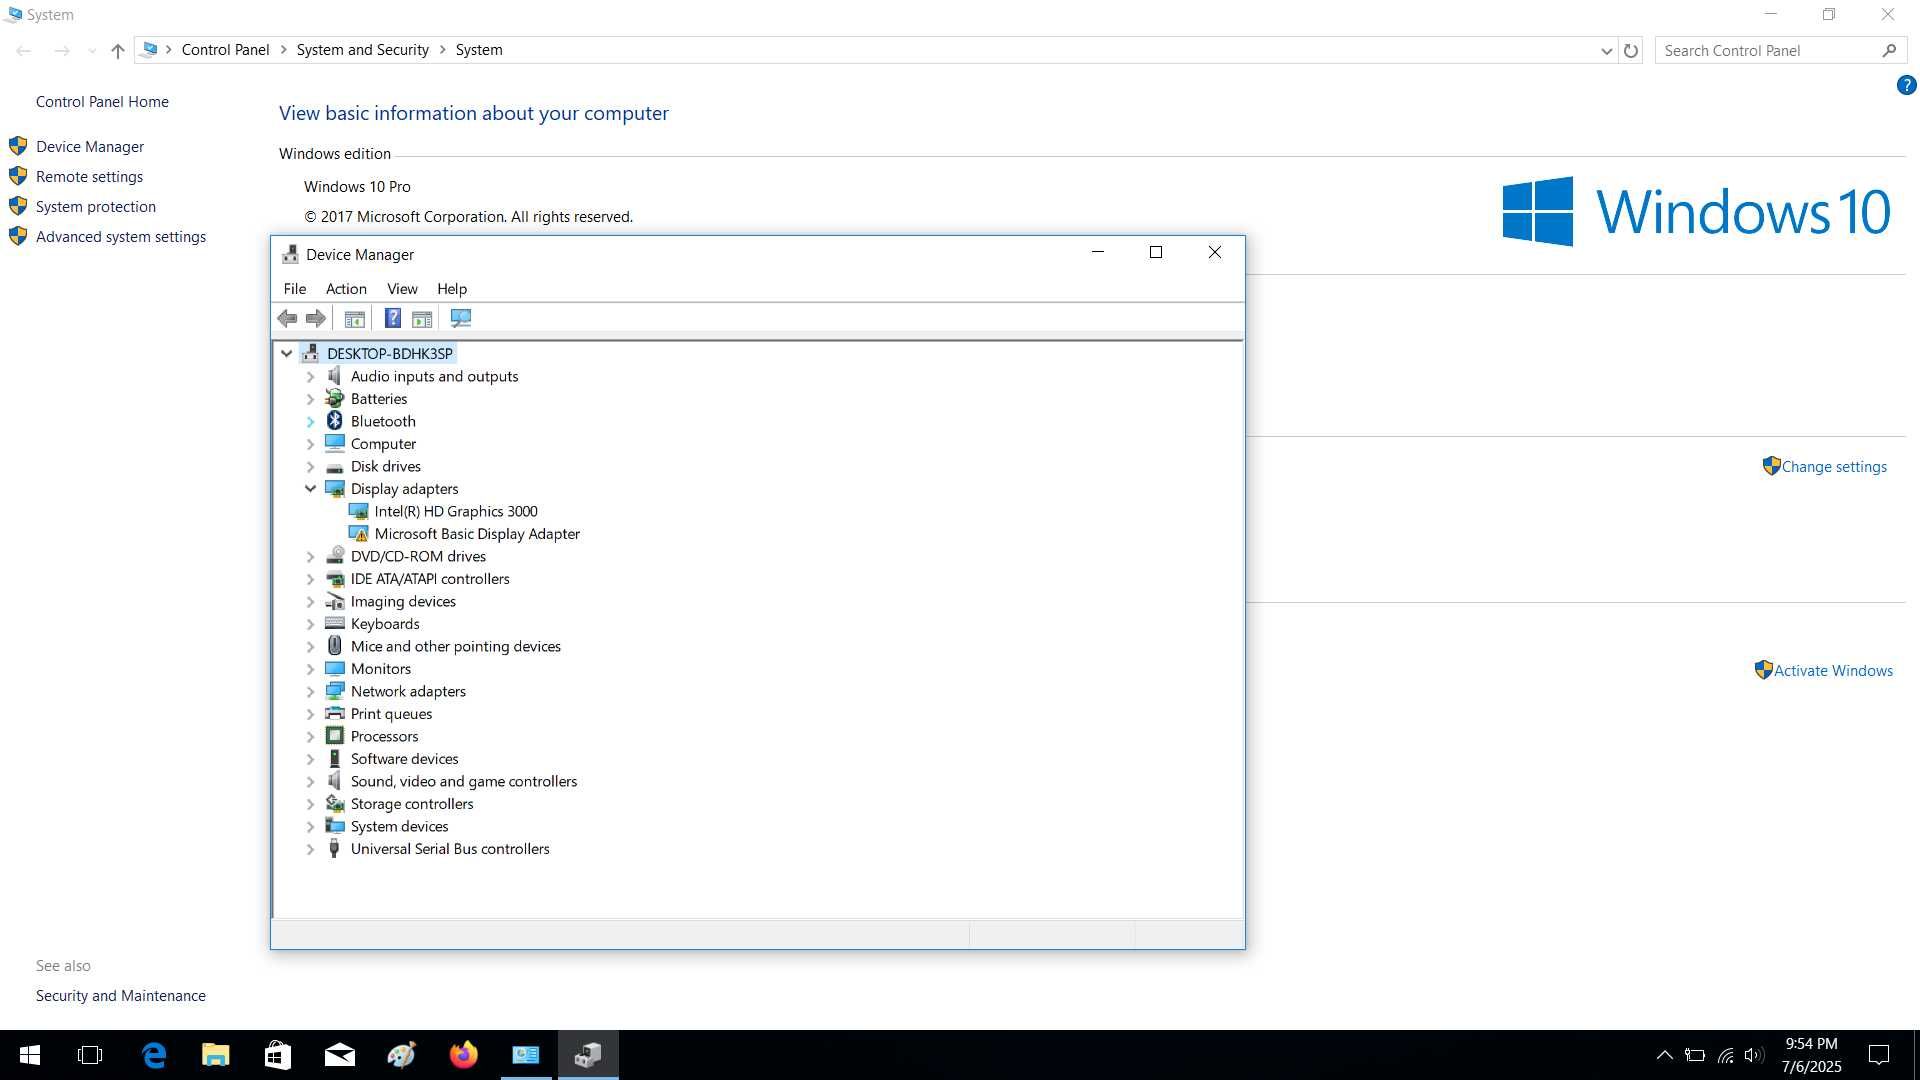Open the Action Center notifications icon

[1879, 1055]
